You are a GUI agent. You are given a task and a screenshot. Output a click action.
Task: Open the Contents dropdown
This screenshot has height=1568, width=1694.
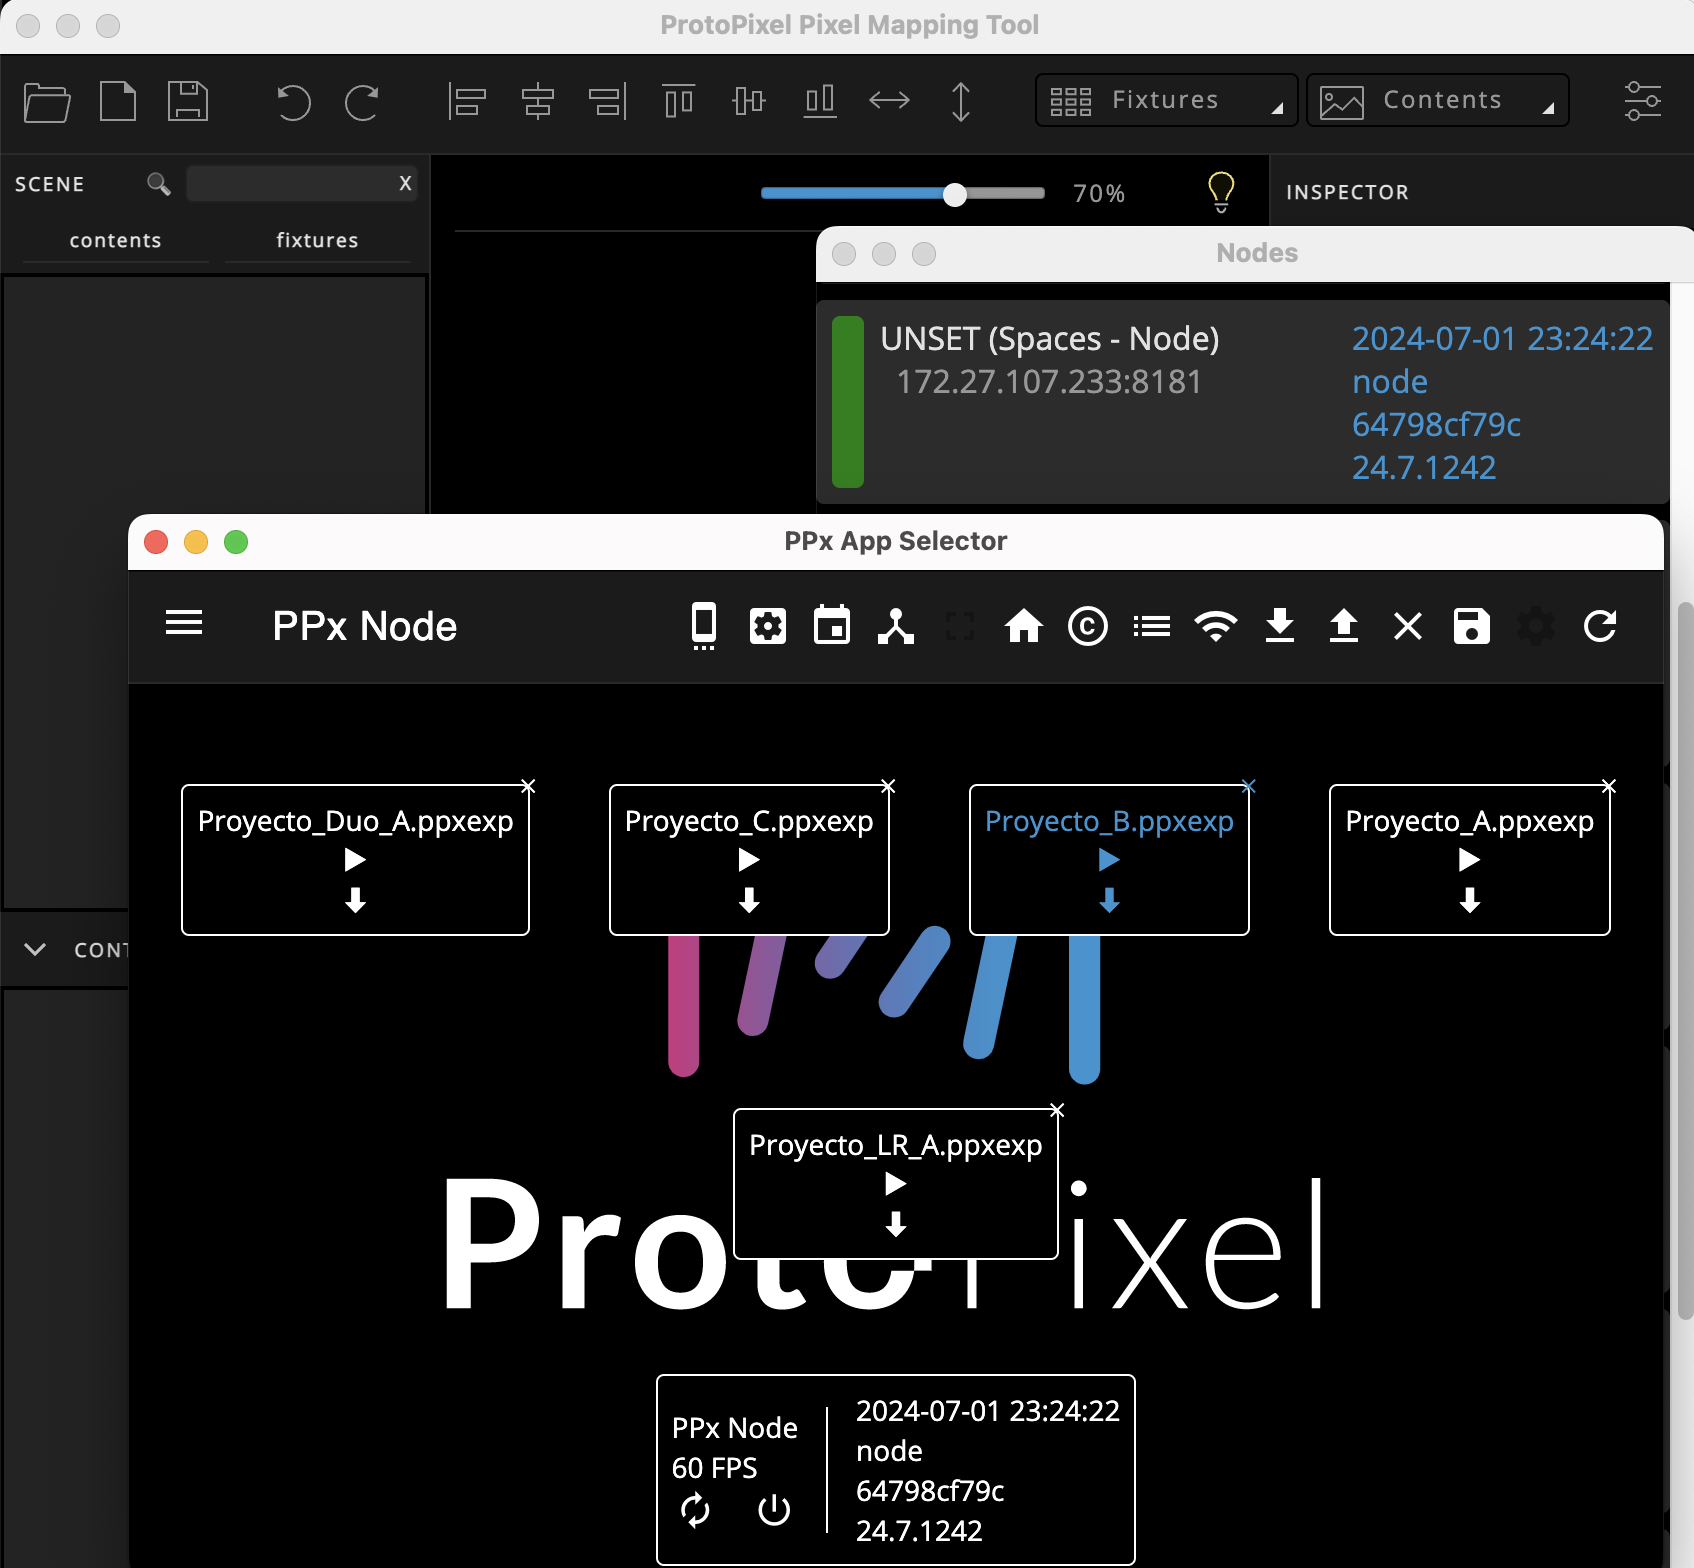coord(1437,100)
